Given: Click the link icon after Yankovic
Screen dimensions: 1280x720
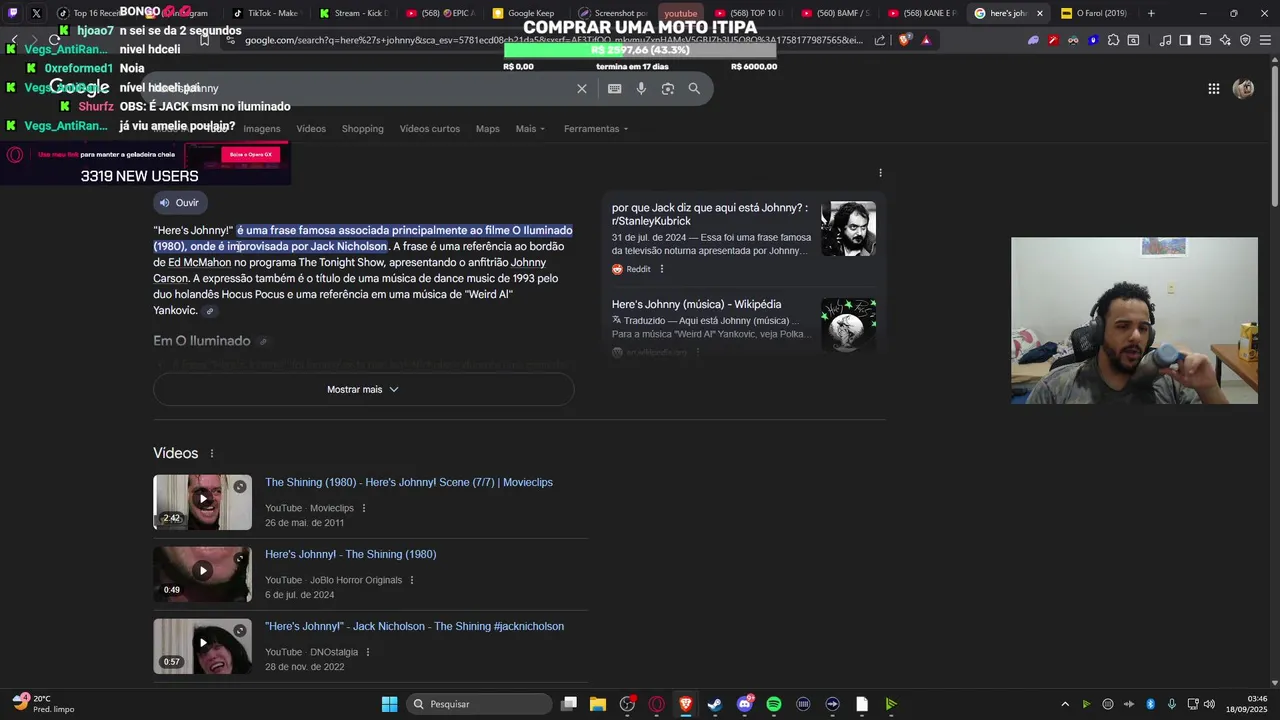Looking at the screenshot, I should pos(210,311).
